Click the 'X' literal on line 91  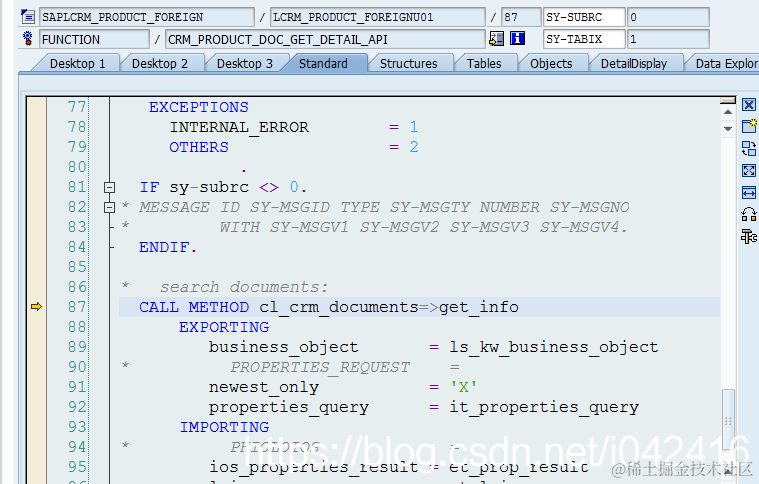[463, 387]
